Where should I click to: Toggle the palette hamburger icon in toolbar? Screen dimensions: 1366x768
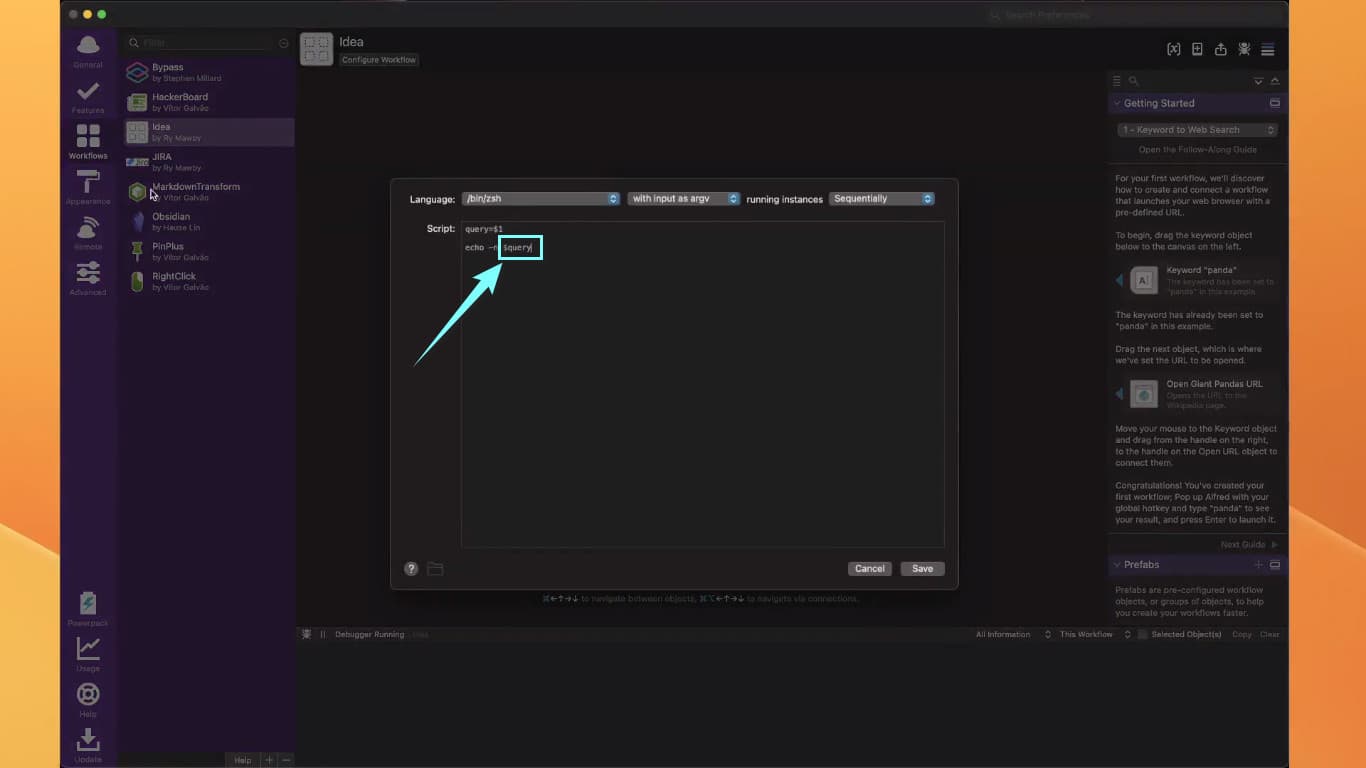coord(1268,50)
